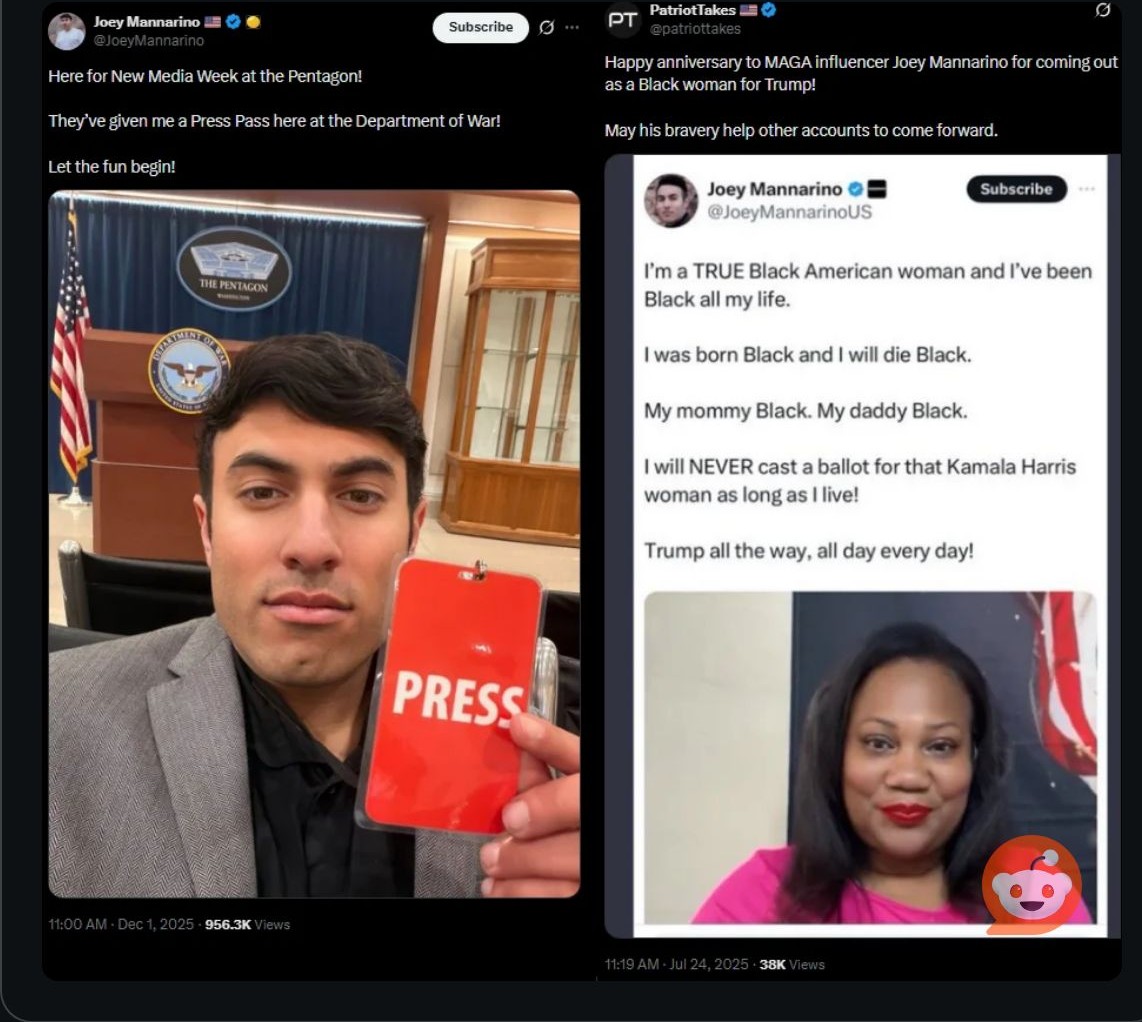The width and height of the screenshot is (1142, 1022).
Task: Click the black affiliate badge in quoted tweet
Action: 877,189
